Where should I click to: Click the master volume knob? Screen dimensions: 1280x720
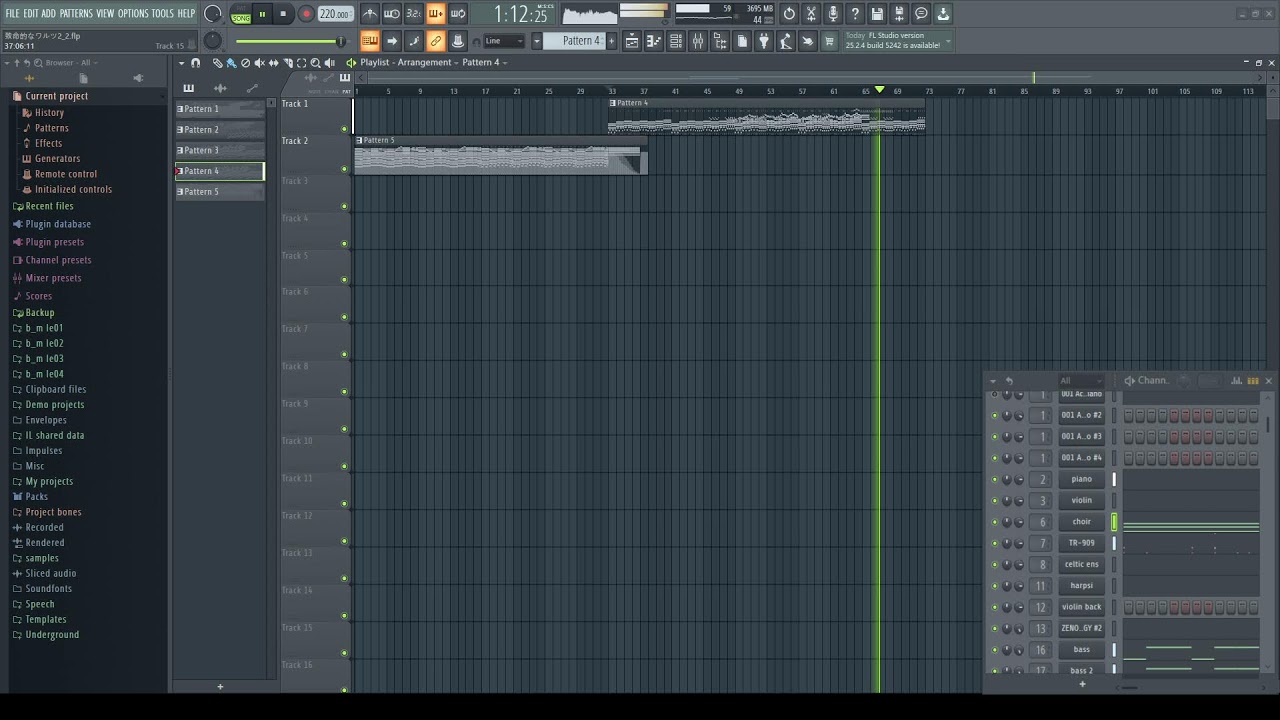click(x=213, y=14)
